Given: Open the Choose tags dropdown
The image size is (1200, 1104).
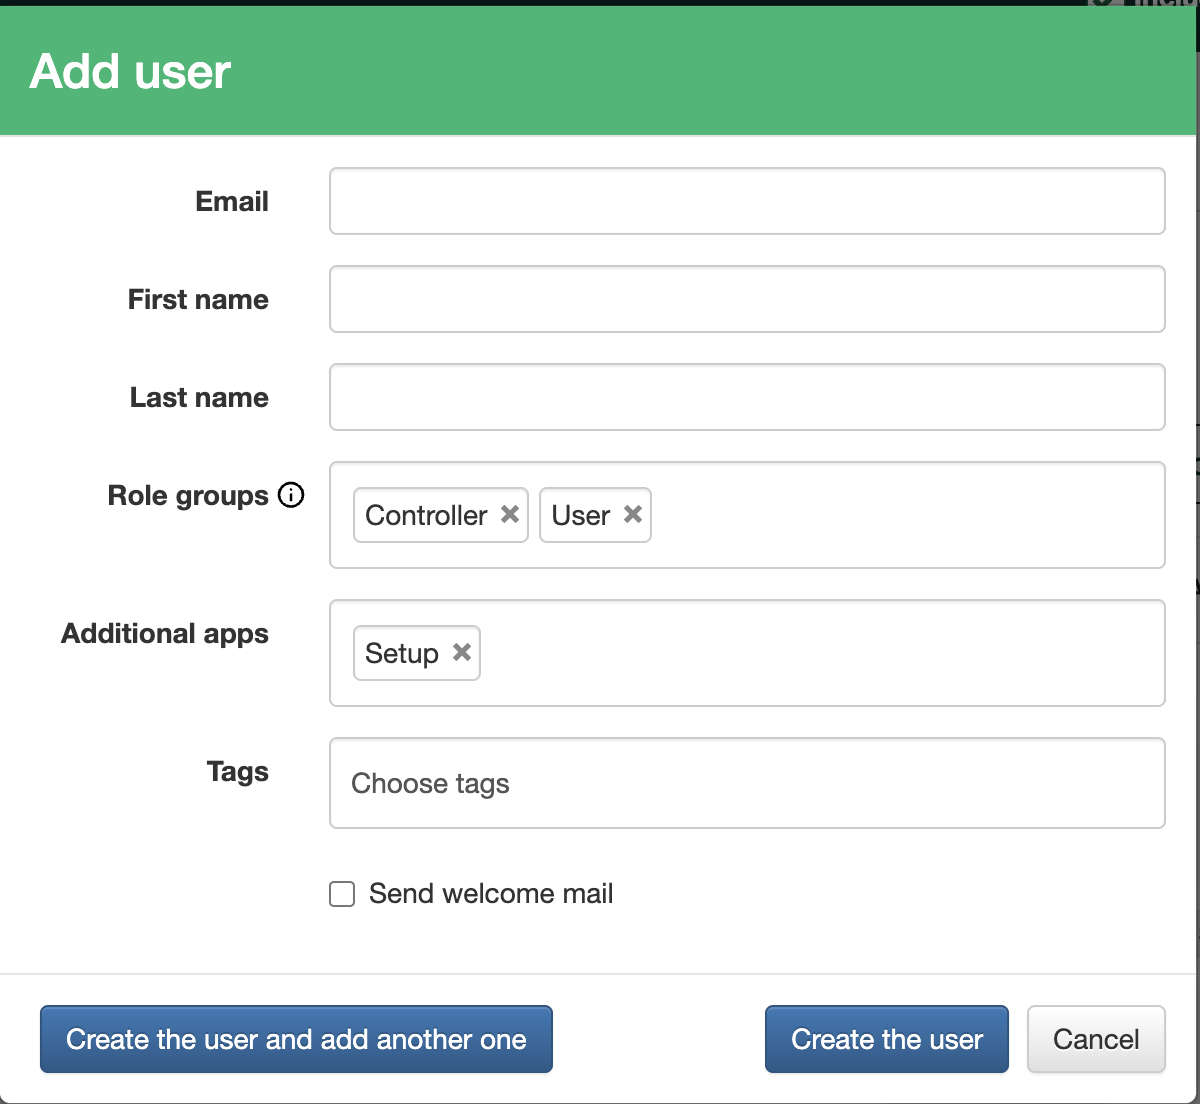Looking at the screenshot, I should pos(747,783).
